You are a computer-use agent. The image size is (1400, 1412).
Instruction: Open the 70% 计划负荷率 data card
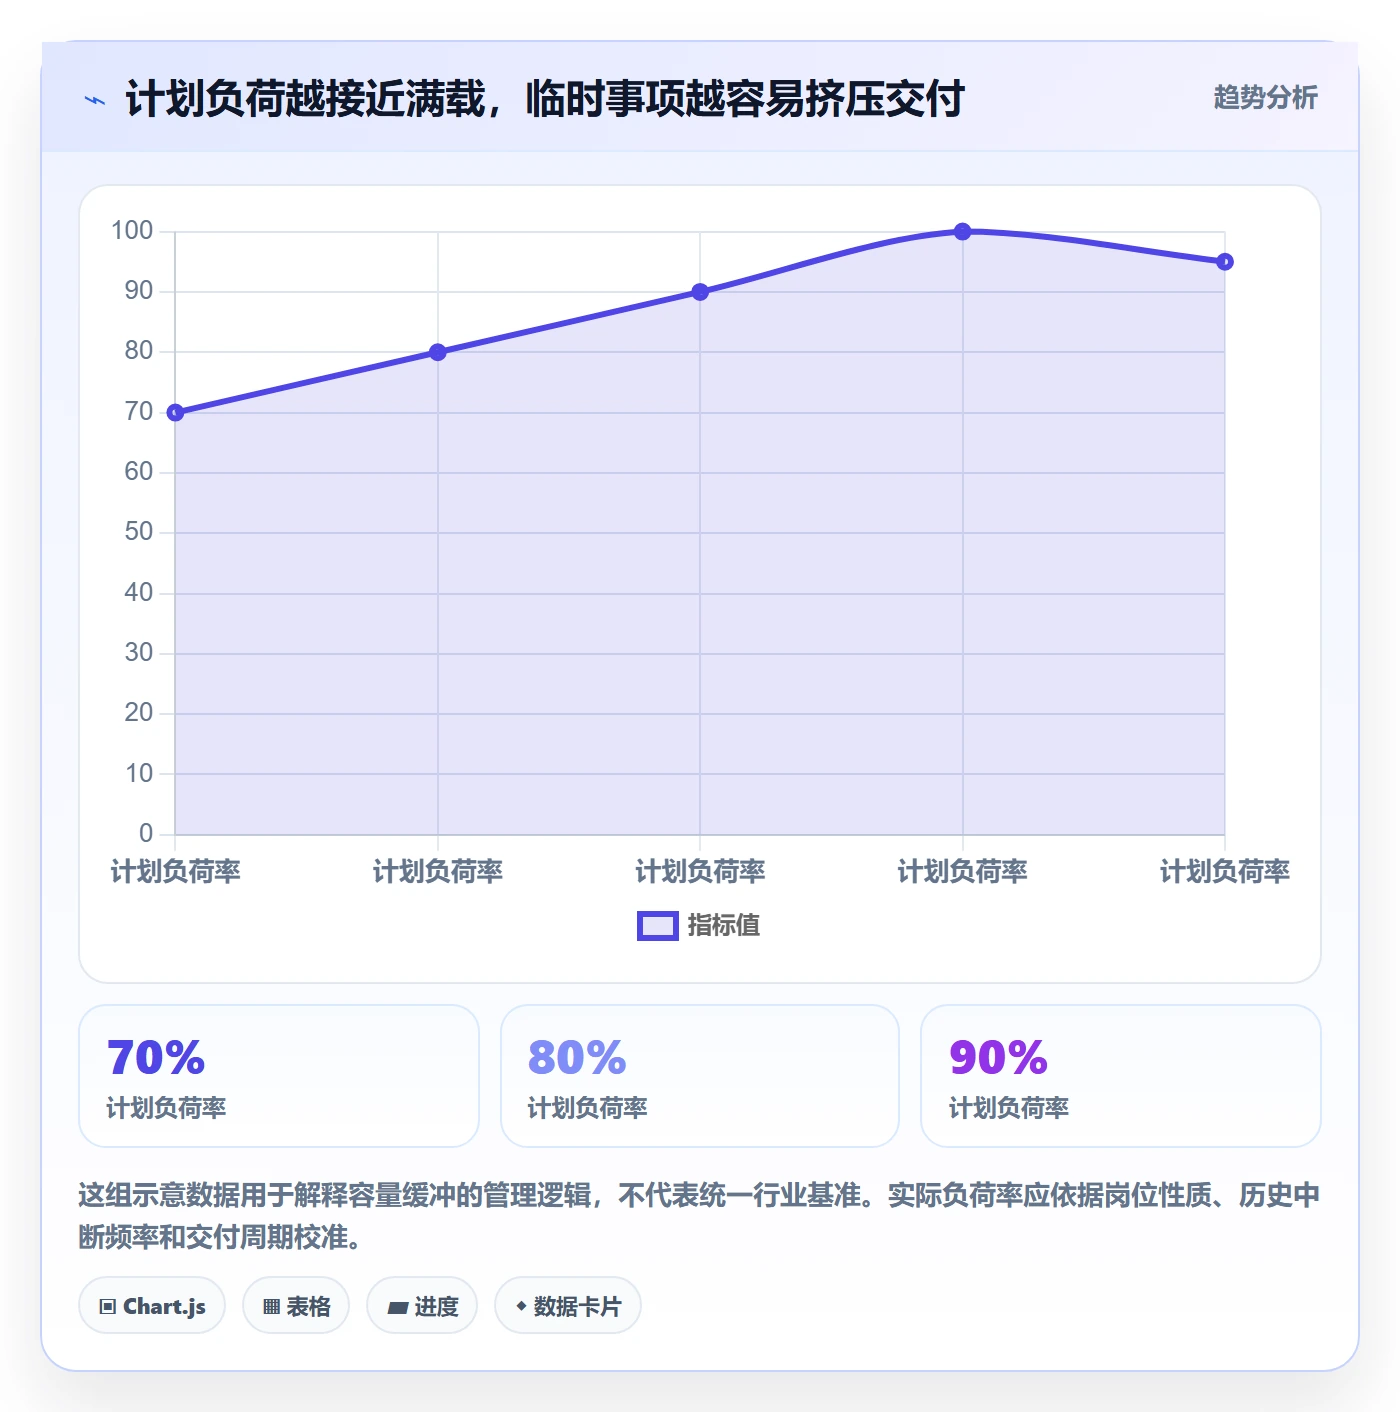(279, 1076)
